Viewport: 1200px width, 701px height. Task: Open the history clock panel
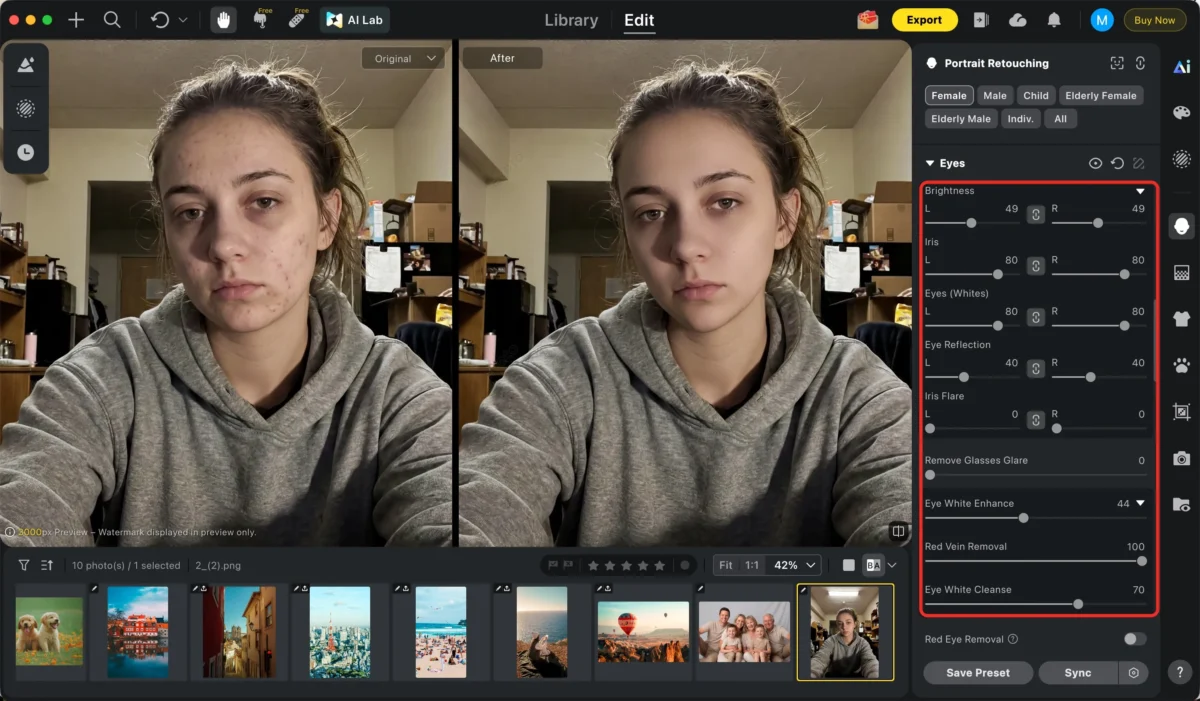click(x=26, y=152)
